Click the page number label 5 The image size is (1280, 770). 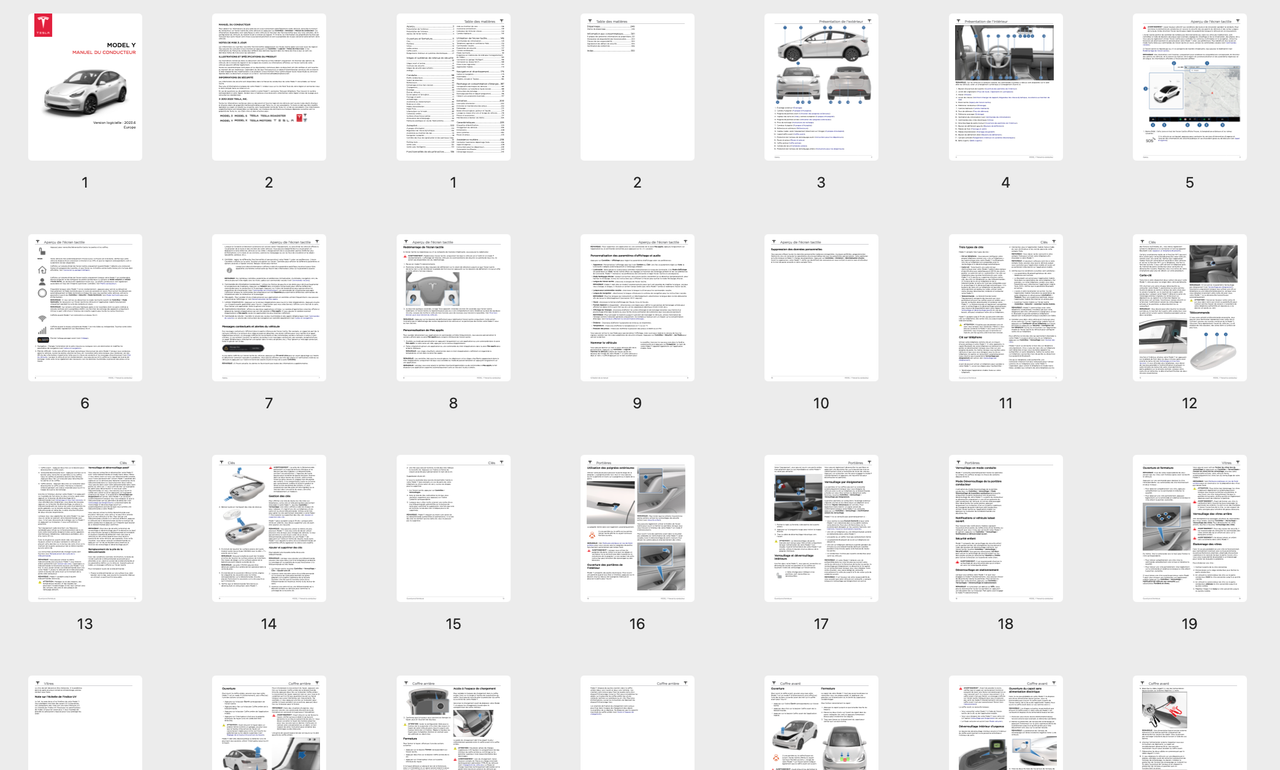pyautogui.click(x=1189, y=182)
